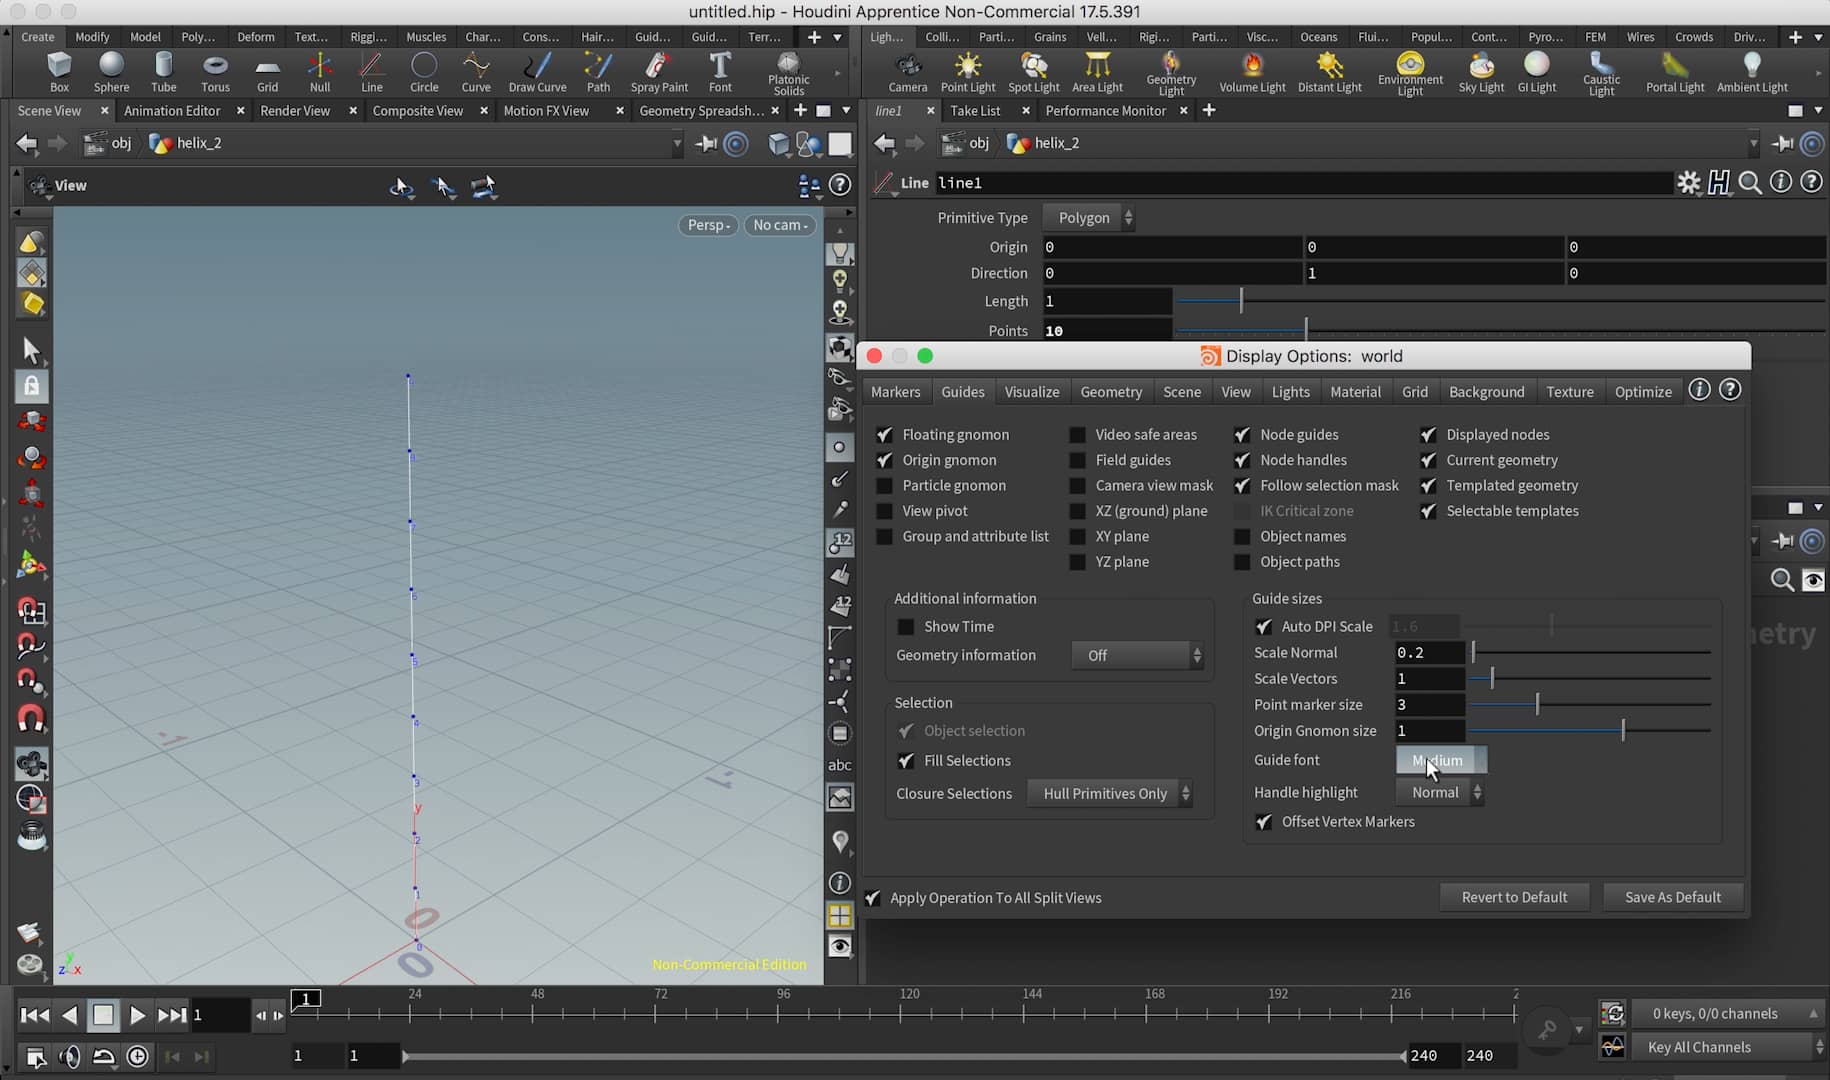Image resolution: width=1830 pixels, height=1080 pixels.
Task: Open the Guide font Medium dropdown
Action: click(x=1441, y=760)
